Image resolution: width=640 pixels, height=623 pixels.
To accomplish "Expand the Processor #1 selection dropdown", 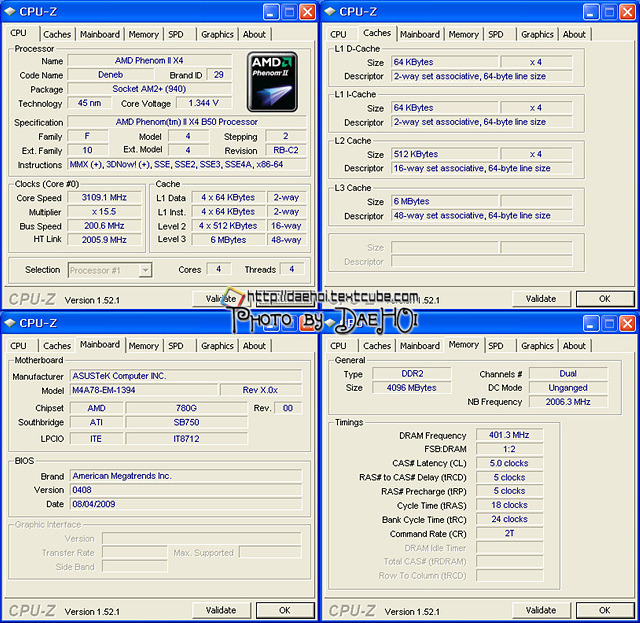I will [x=145, y=270].
